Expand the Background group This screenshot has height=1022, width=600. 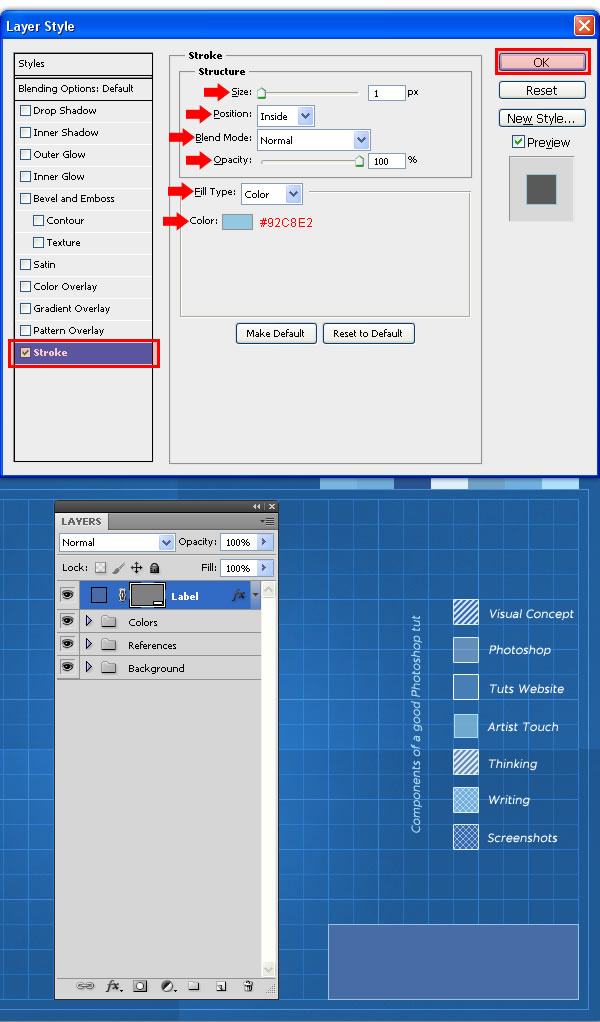tap(89, 667)
